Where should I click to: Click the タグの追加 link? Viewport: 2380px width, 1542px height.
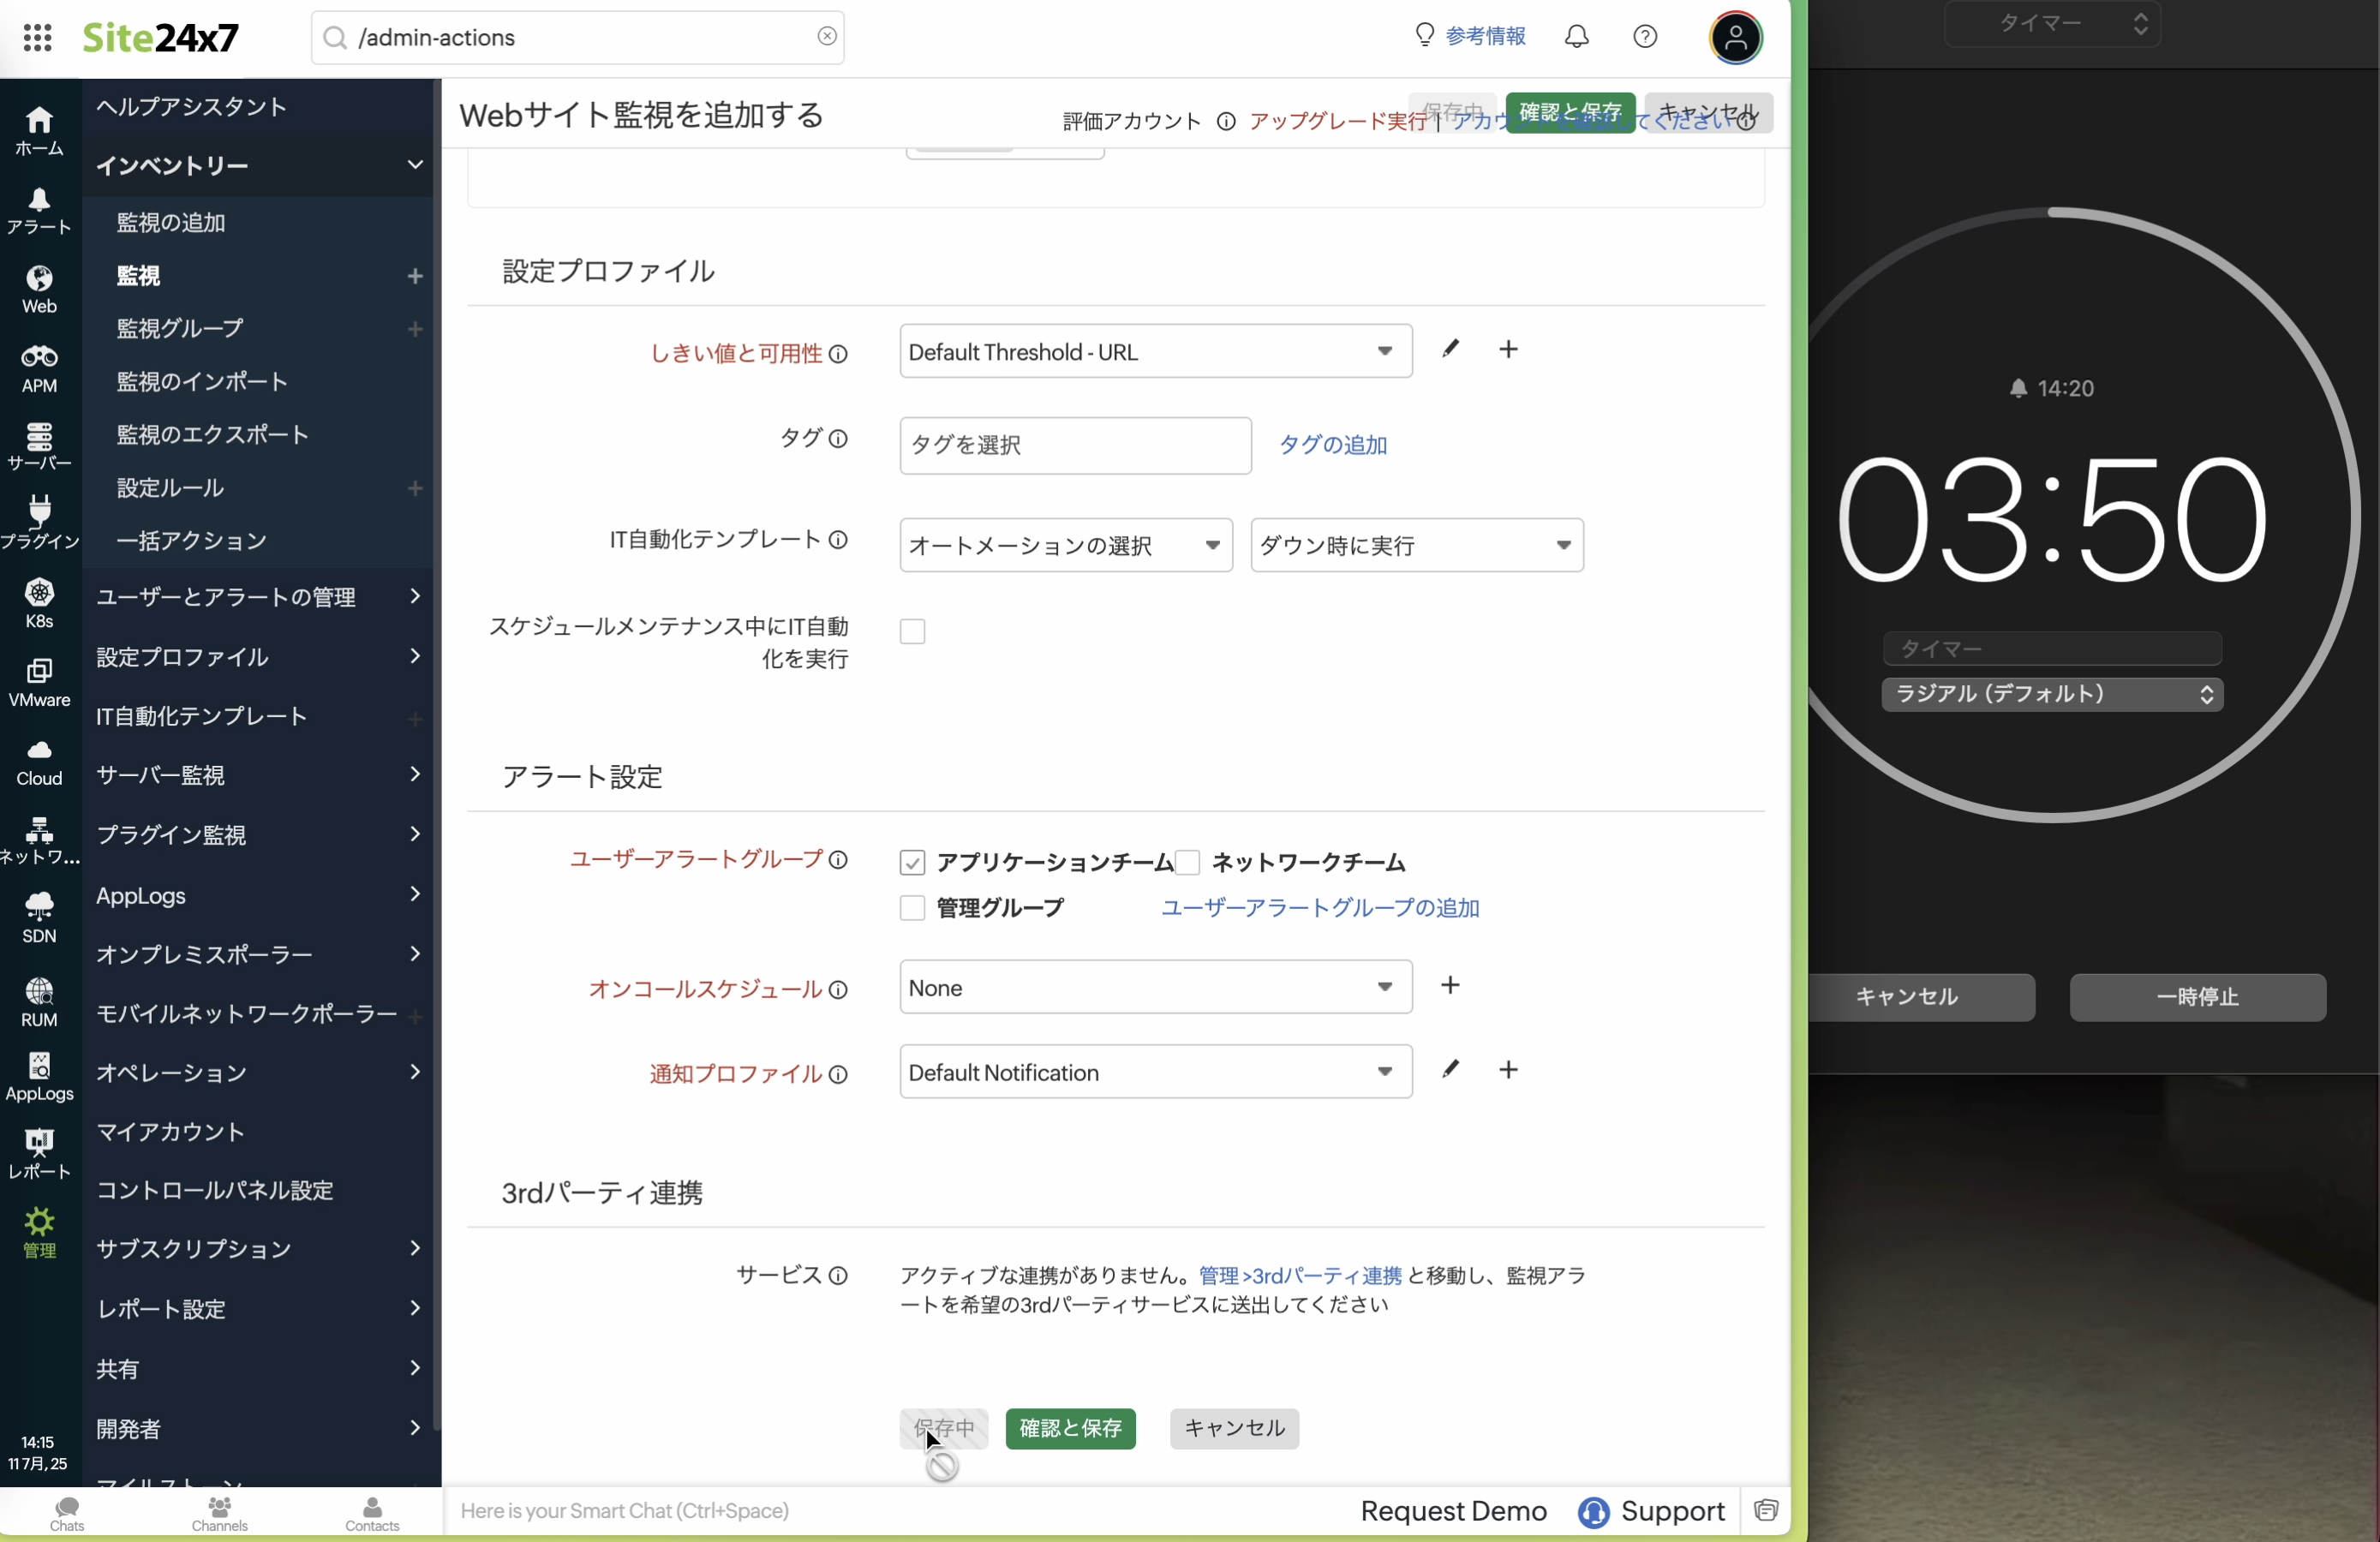[x=1332, y=445]
